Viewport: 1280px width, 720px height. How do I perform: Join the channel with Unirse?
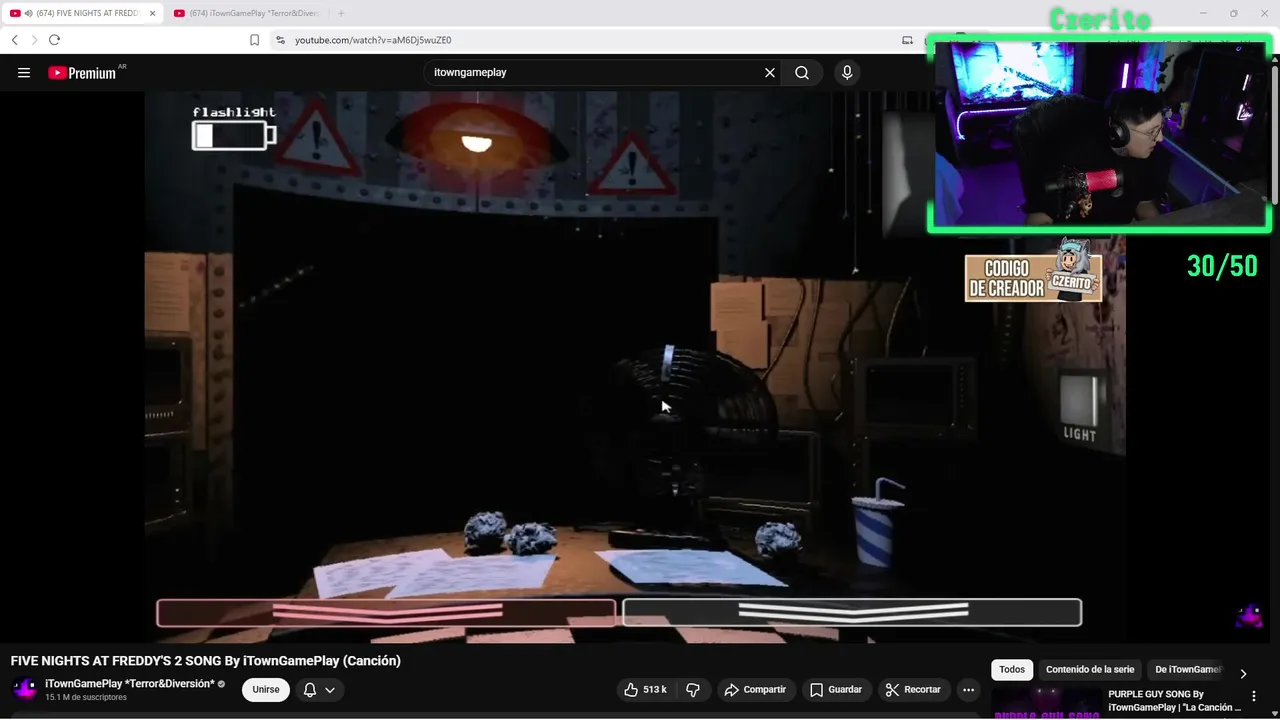coord(266,690)
